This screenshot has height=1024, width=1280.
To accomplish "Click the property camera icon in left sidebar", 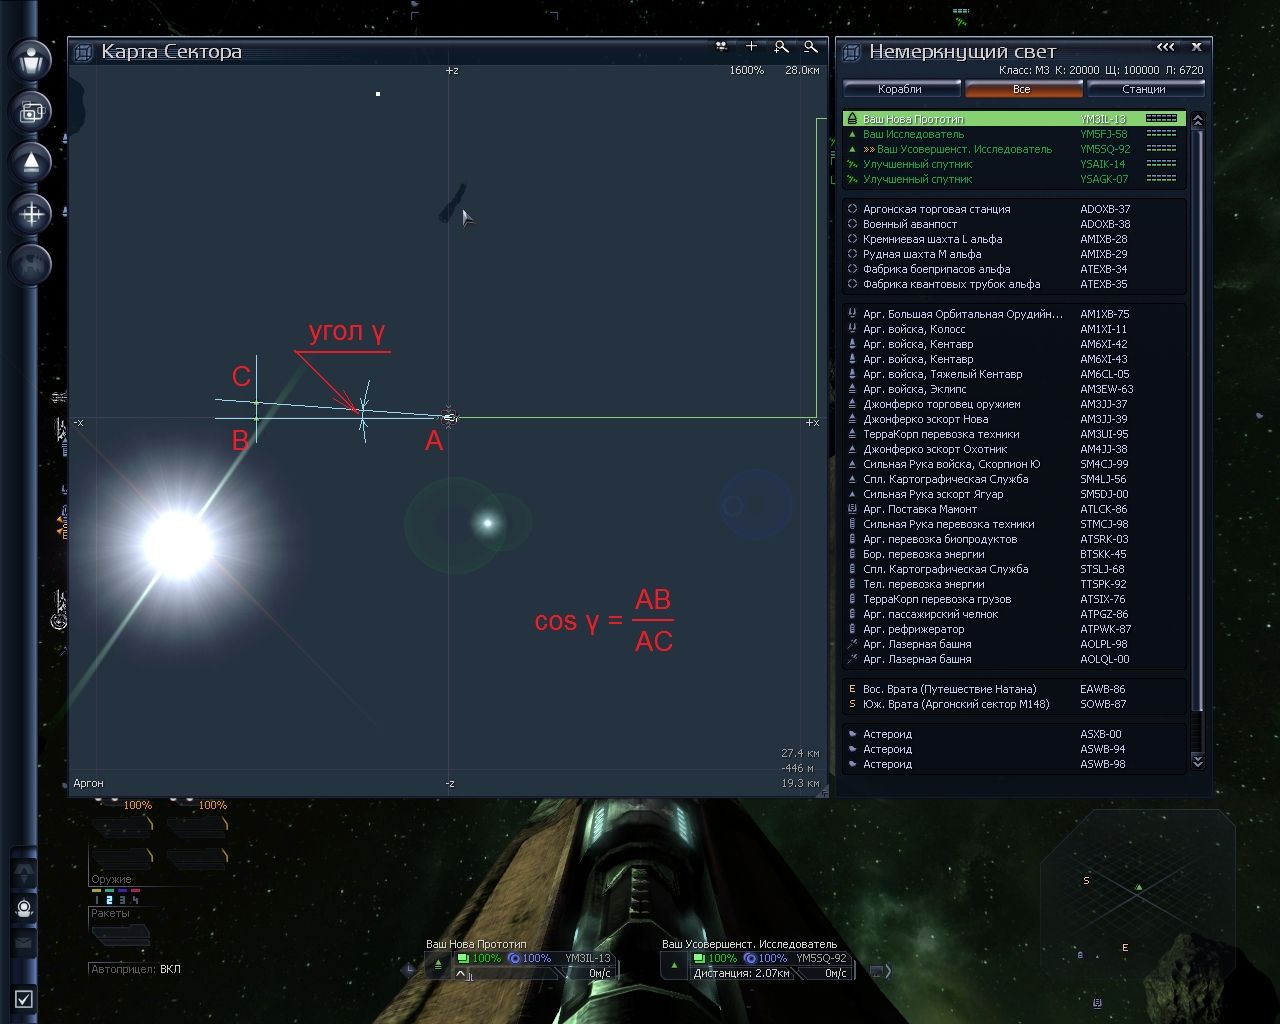I will [31, 111].
